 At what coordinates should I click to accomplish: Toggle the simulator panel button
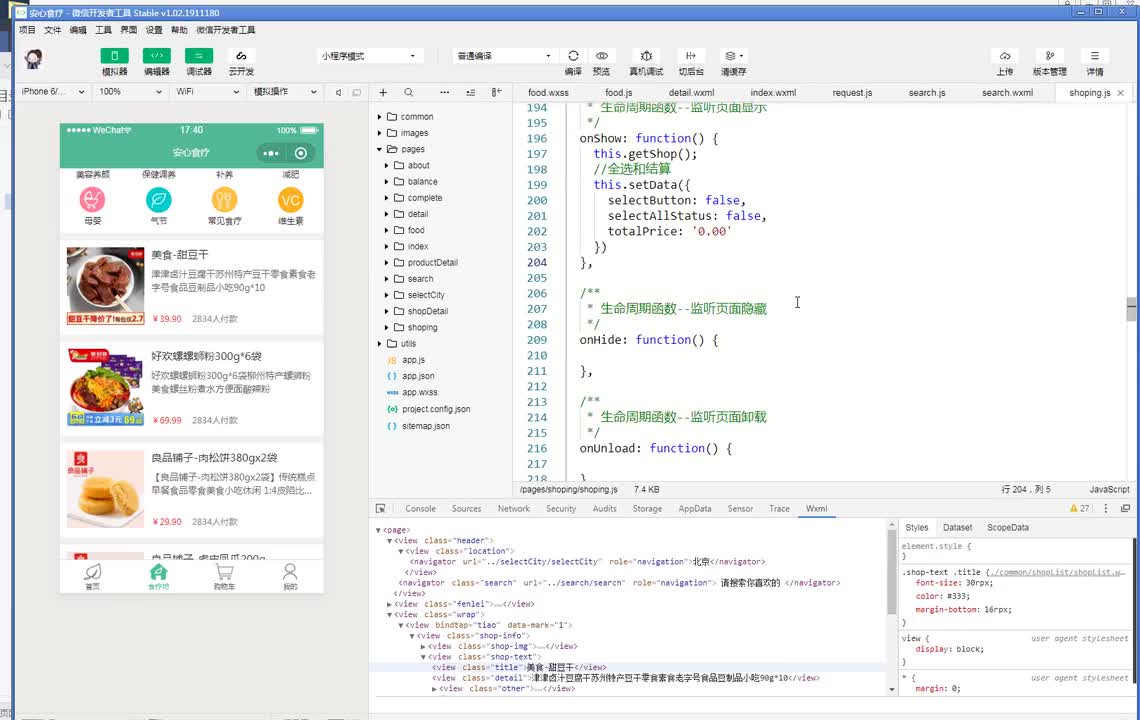point(114,56)
